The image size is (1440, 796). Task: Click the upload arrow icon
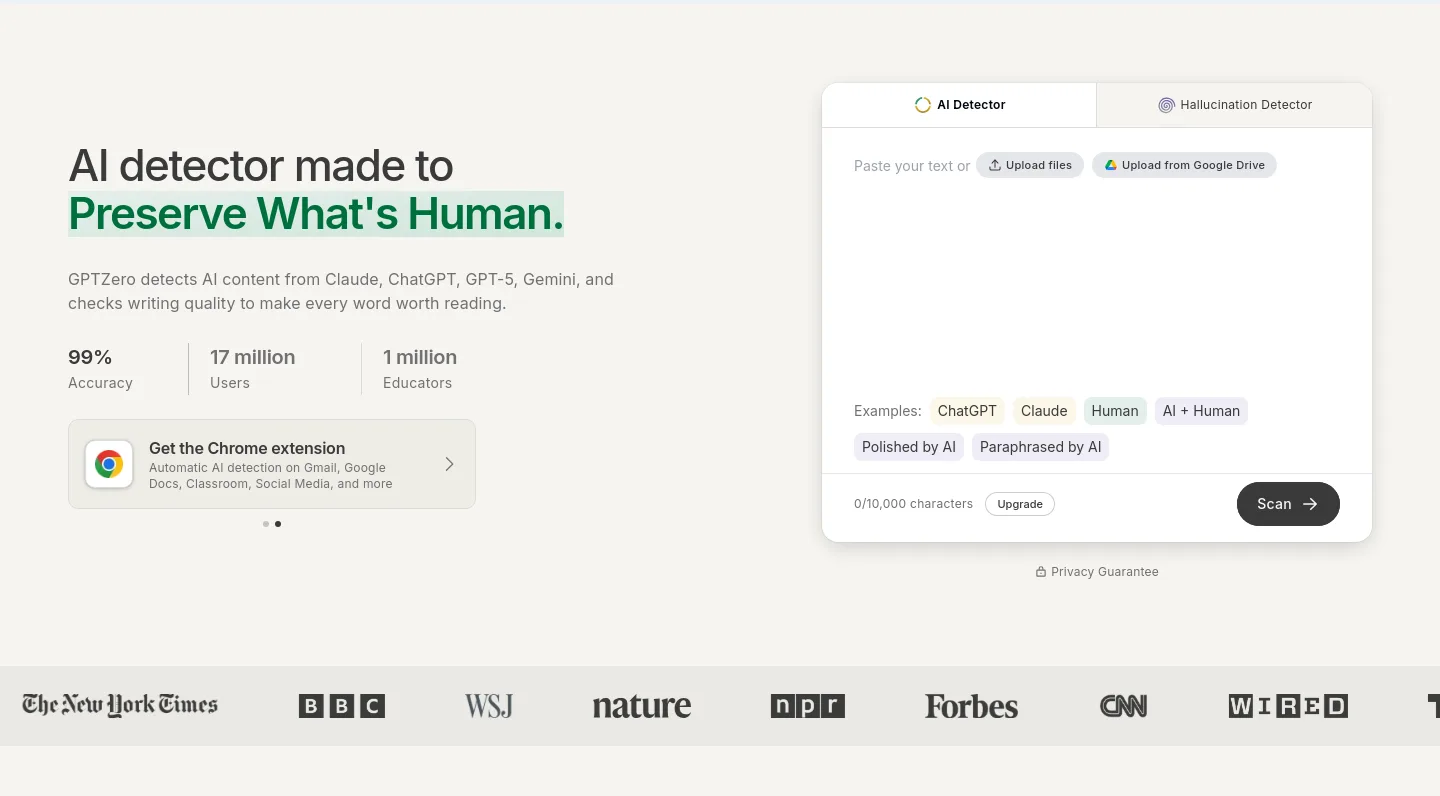(x=995, y=165)
